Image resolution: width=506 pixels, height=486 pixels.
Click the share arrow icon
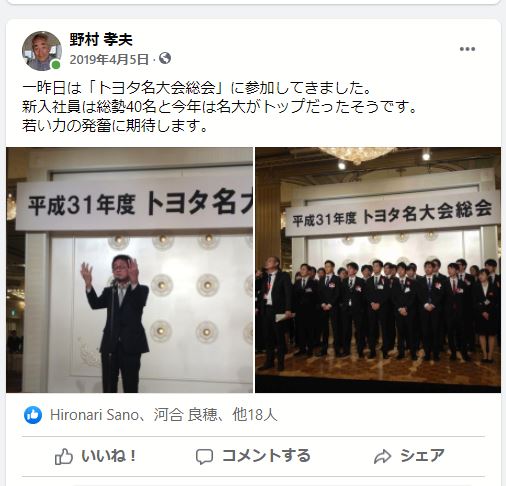point(382,456)
